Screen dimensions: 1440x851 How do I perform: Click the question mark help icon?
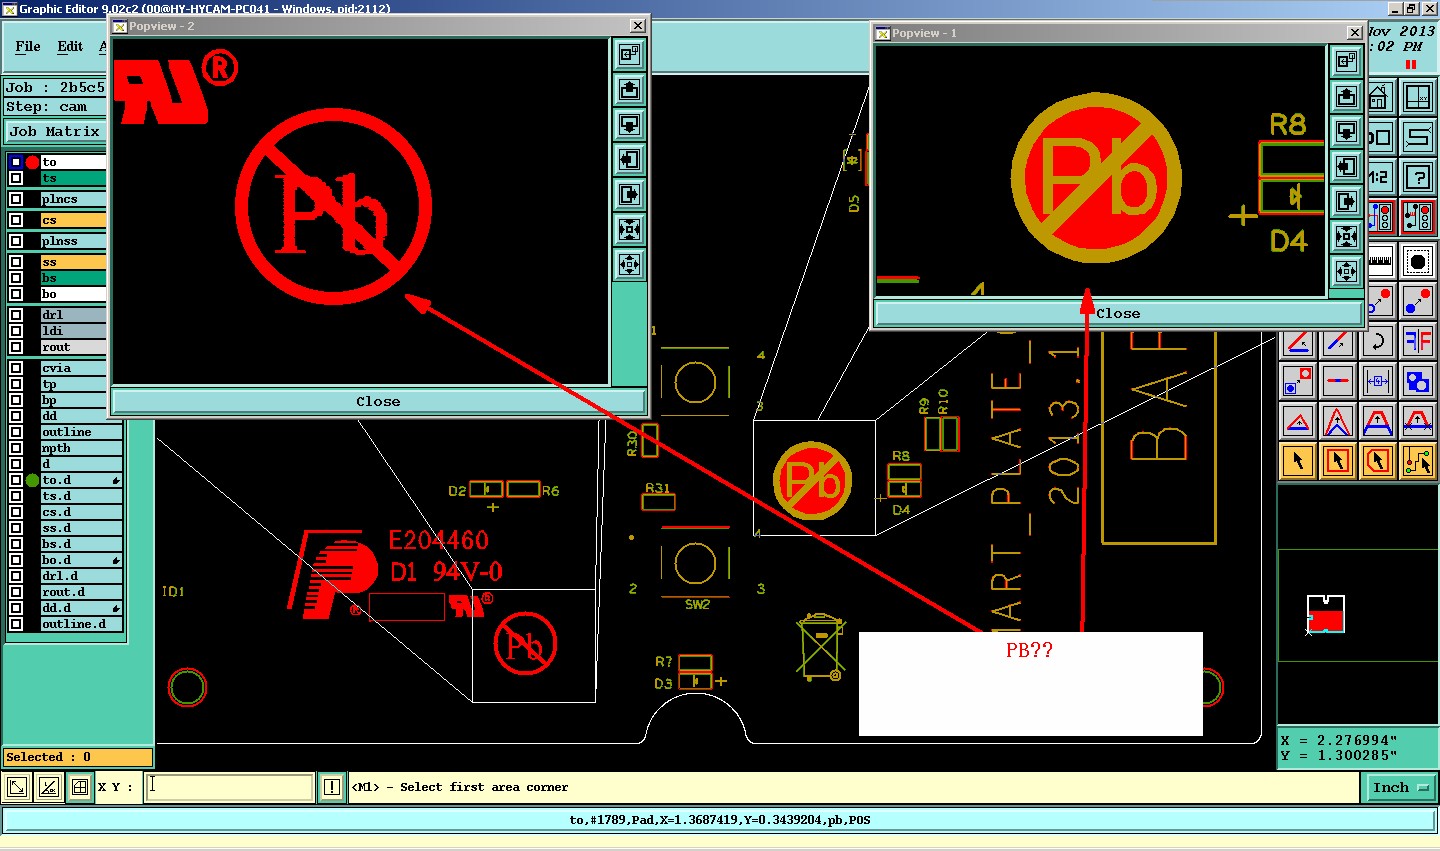pyautogui.click(x=1418, y=177)
